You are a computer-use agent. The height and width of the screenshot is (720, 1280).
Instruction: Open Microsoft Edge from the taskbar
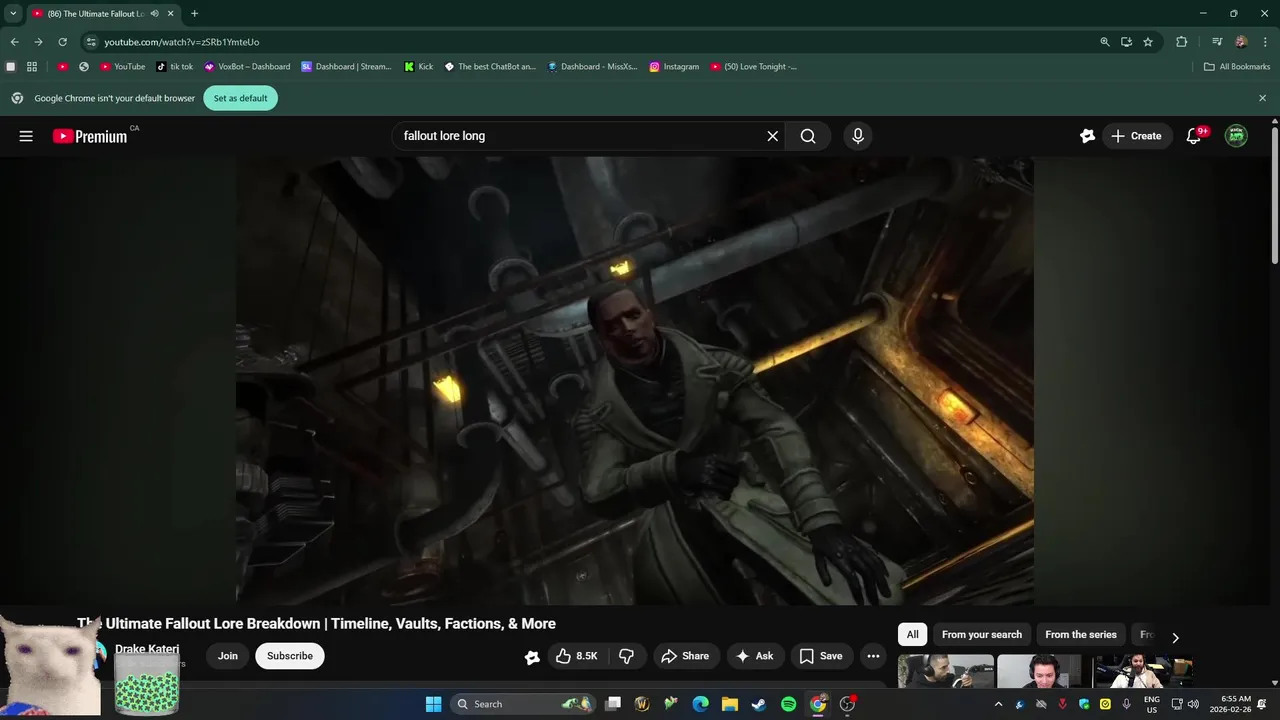(701, 704)
